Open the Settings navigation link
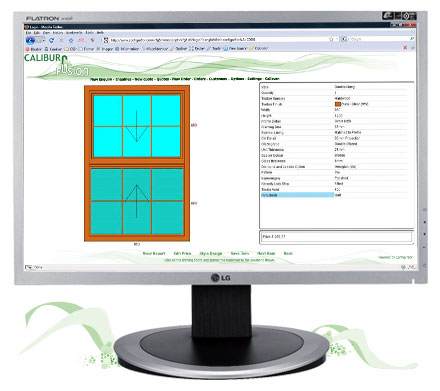 (x=254, y=79)
